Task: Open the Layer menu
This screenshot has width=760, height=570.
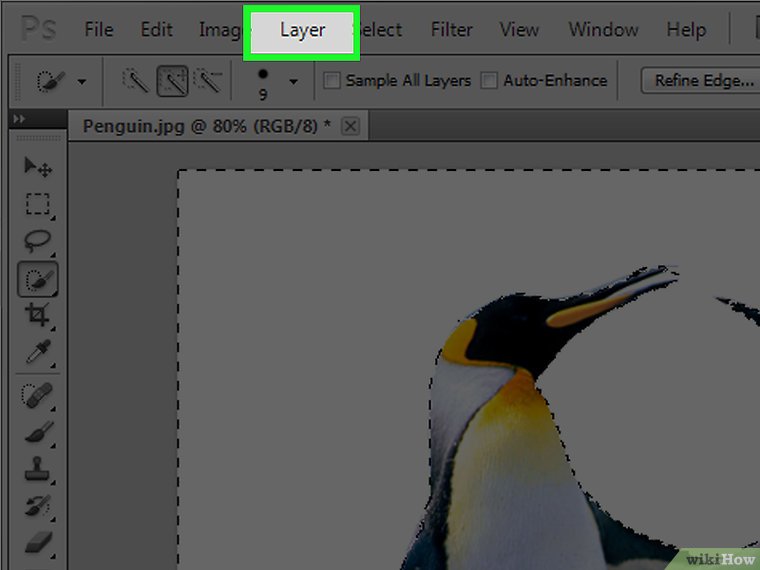Action: (x=301, y=32)
